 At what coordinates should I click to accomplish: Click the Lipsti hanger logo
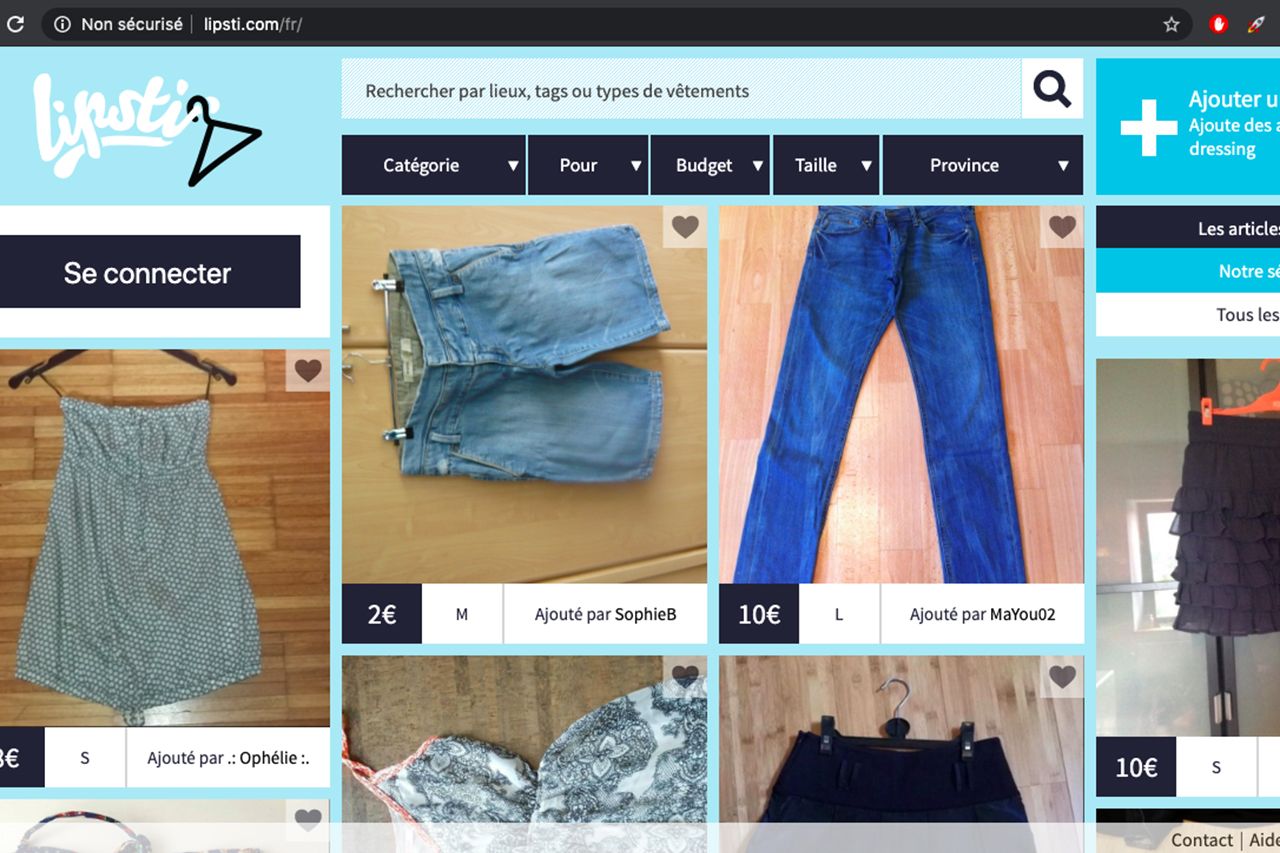(x=145, y=130)
